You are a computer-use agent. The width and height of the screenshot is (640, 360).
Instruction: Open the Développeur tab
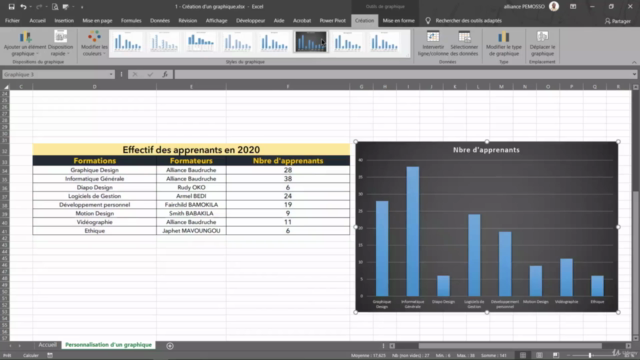(250, 20)
